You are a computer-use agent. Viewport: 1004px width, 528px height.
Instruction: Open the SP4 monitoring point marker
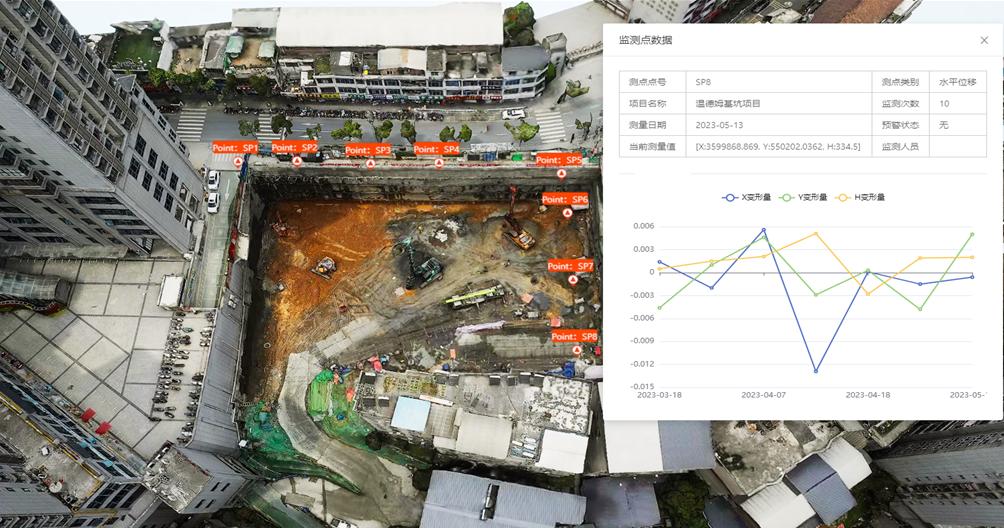point(439,162)
